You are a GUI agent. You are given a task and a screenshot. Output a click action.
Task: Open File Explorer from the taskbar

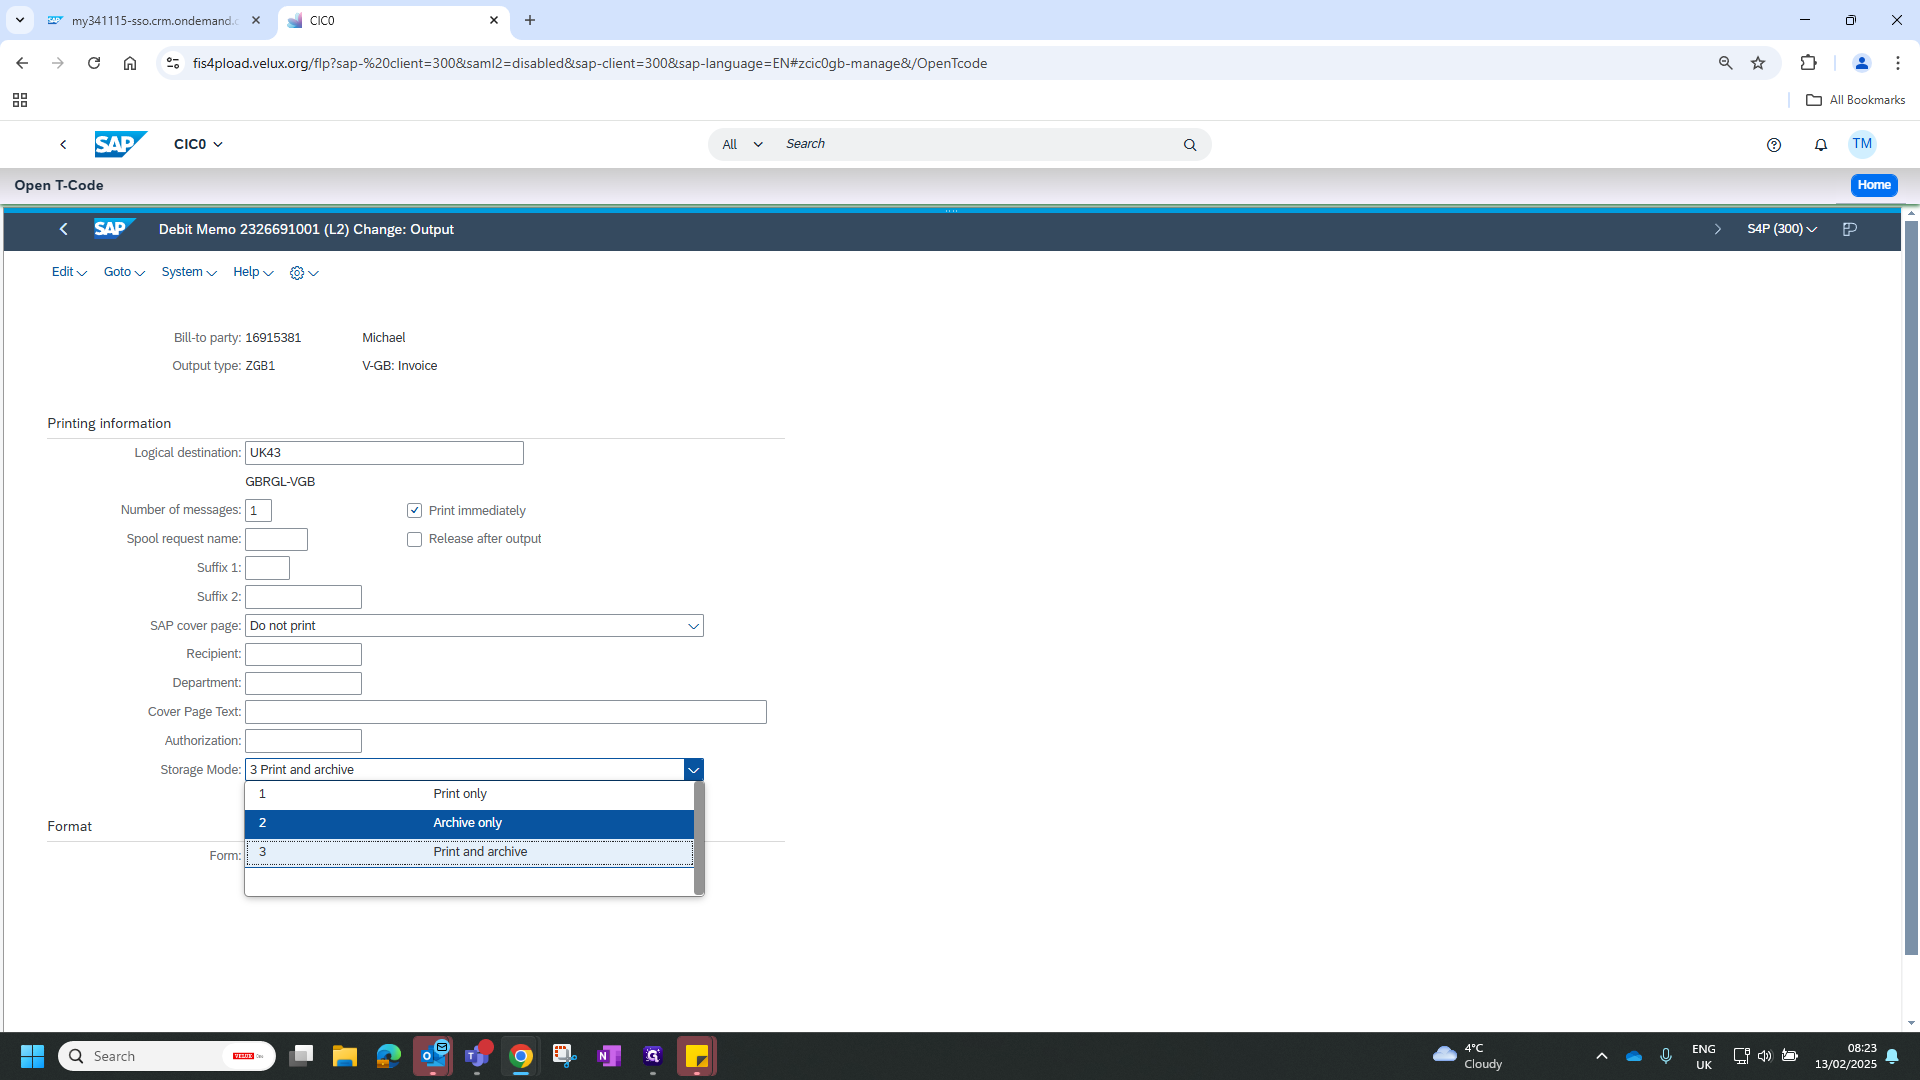coord(345,1056)
